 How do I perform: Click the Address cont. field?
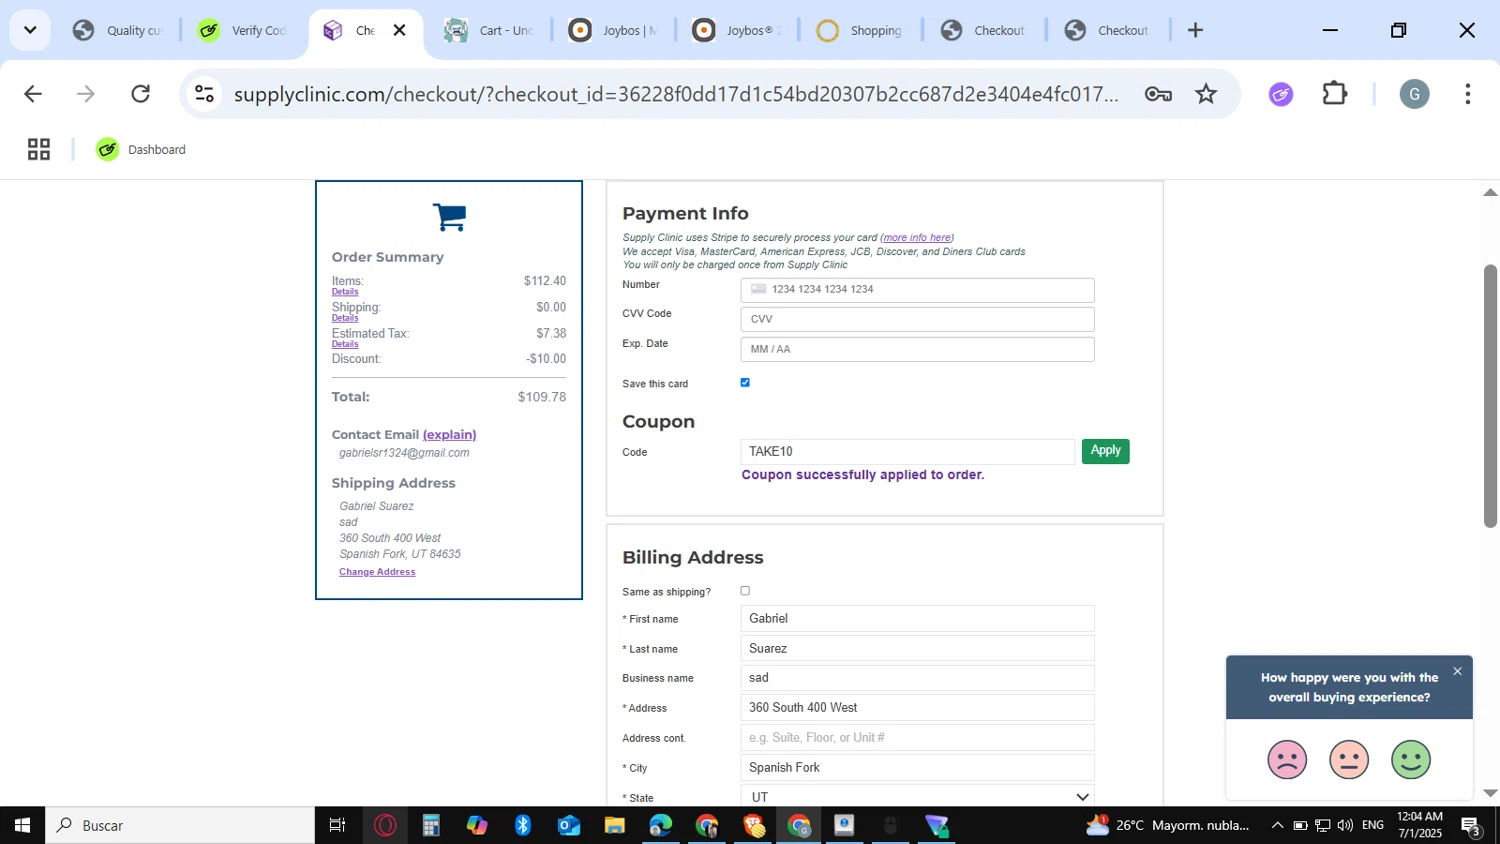click(918, 738)
